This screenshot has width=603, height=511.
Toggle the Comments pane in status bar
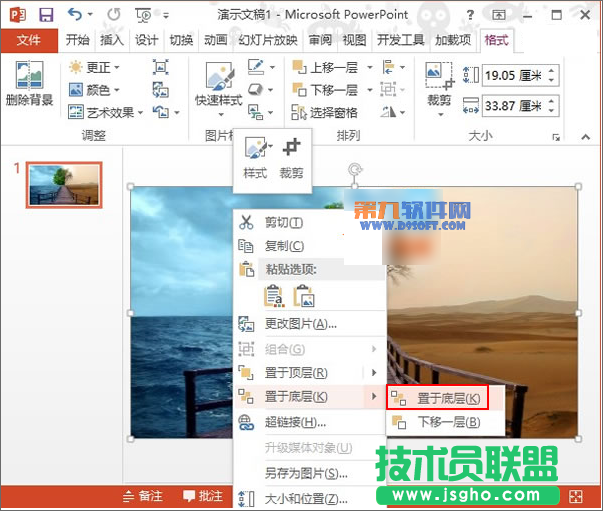203,496
